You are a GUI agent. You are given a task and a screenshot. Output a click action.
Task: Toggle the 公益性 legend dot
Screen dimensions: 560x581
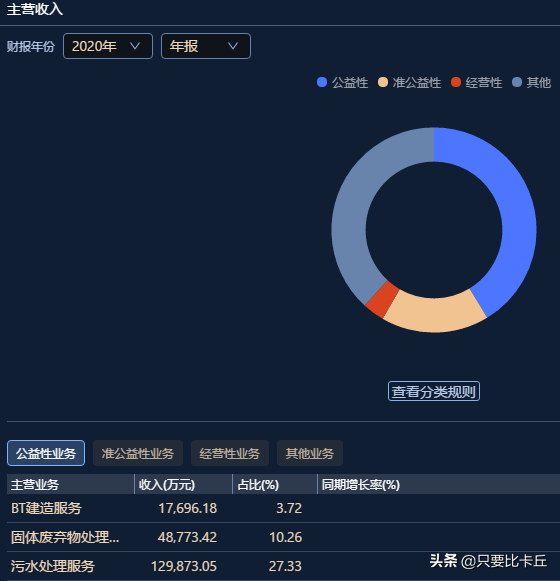322,82
